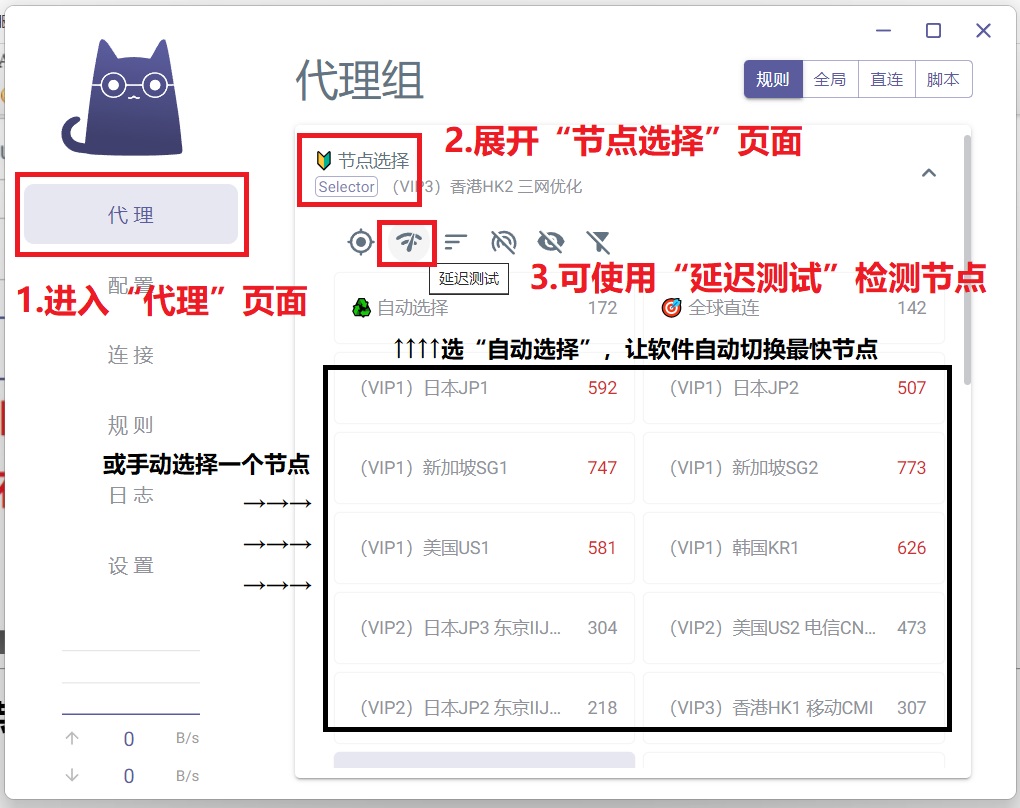The image size is (1020, 808).
Task: Select the 脚本 mode option
Action: click(x=943, y=80)
